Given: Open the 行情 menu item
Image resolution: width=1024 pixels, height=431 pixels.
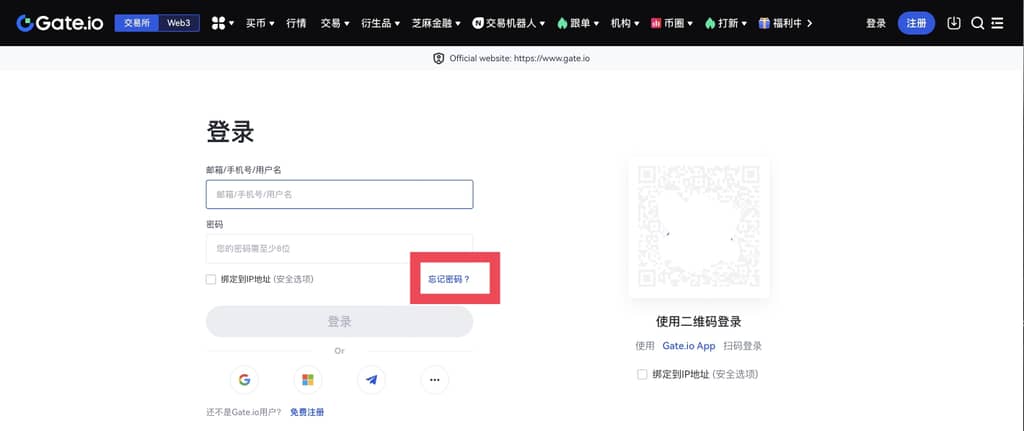Looking at the screenshot, I should pyautogui.click(x=296, y=23).
